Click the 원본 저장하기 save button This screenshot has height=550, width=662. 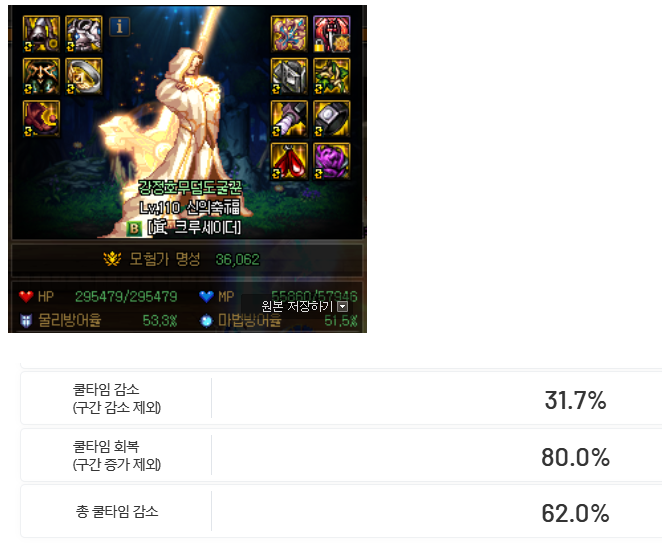[297, 306]
